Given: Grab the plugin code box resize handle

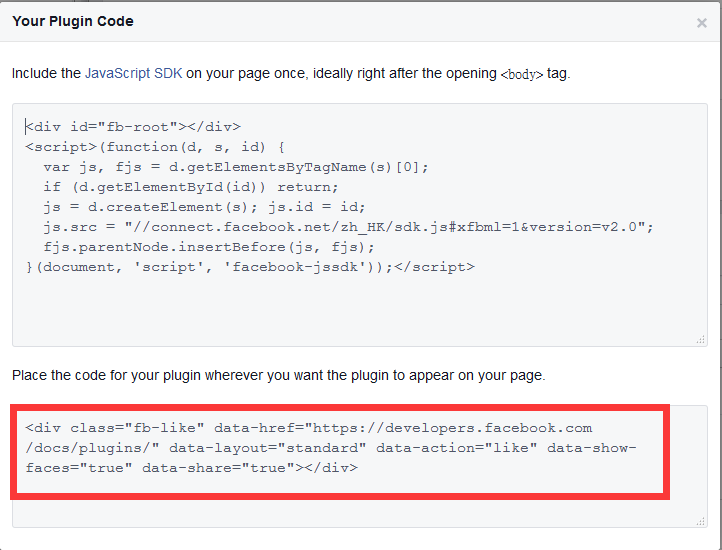Looking at the screenshot, I should coord(701,521).
